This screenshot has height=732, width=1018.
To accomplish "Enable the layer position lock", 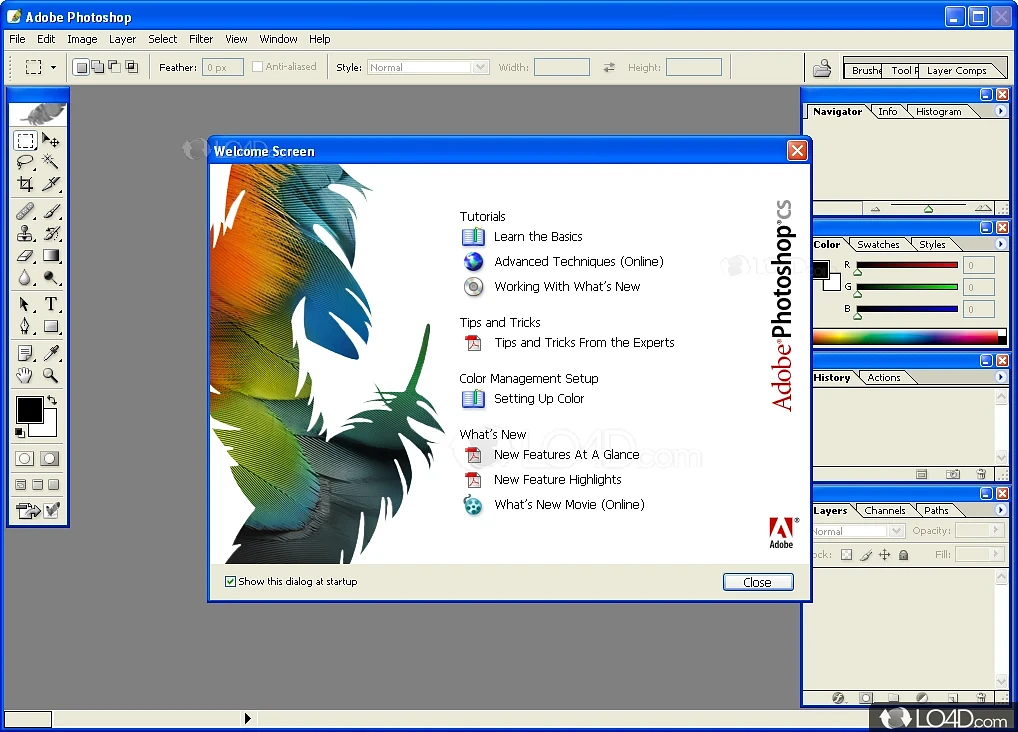I will pyautogui.click(x=884, y=554).
